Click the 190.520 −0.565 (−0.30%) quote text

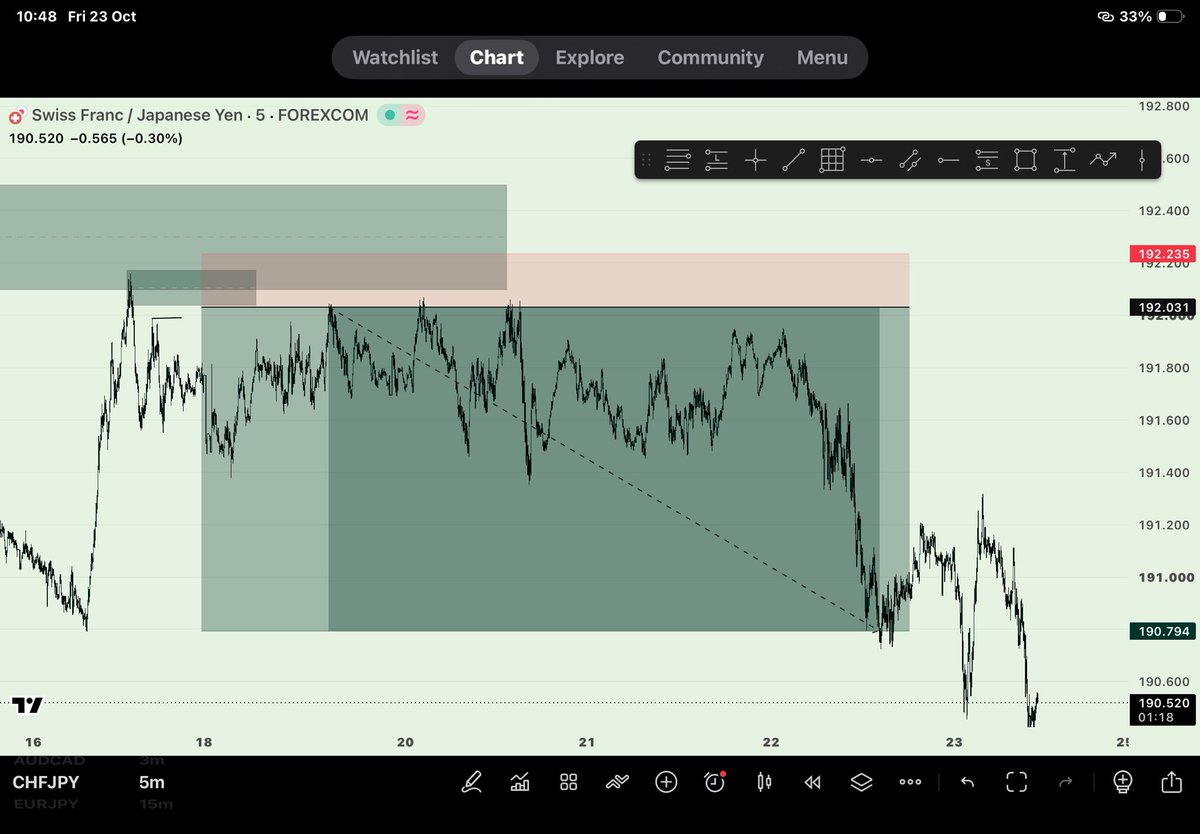[96, 138]
